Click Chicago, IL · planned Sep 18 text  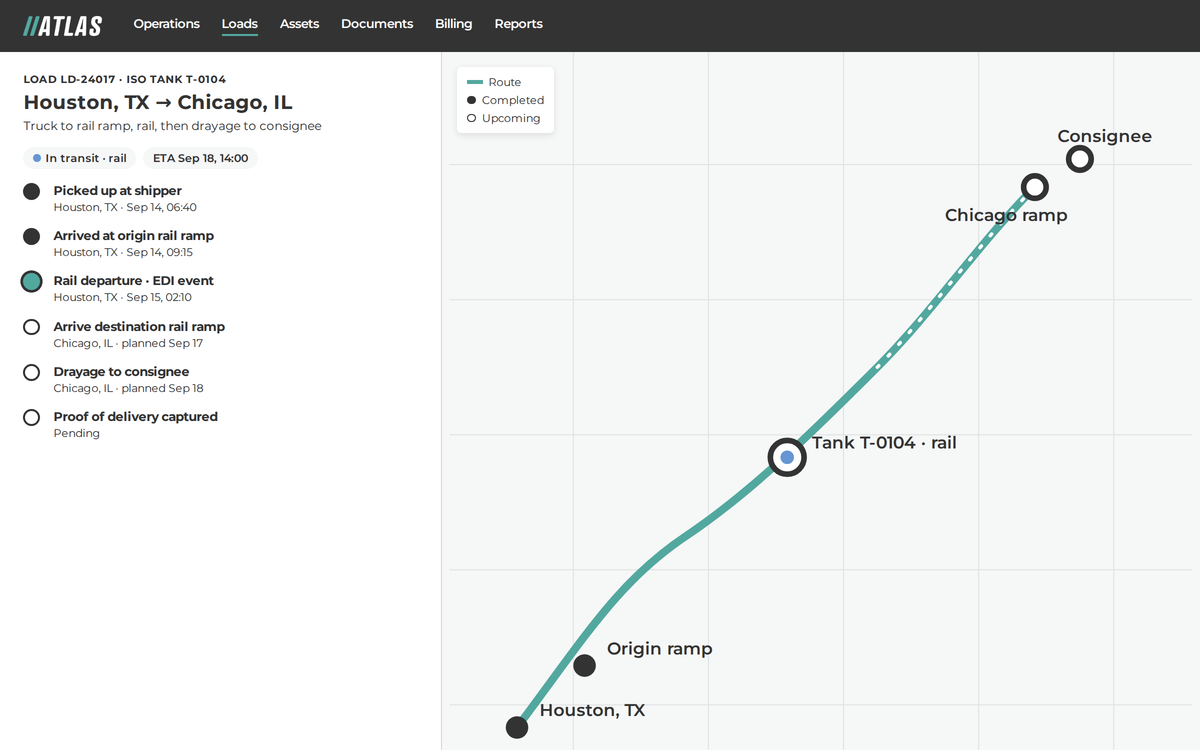click(129, 389)
